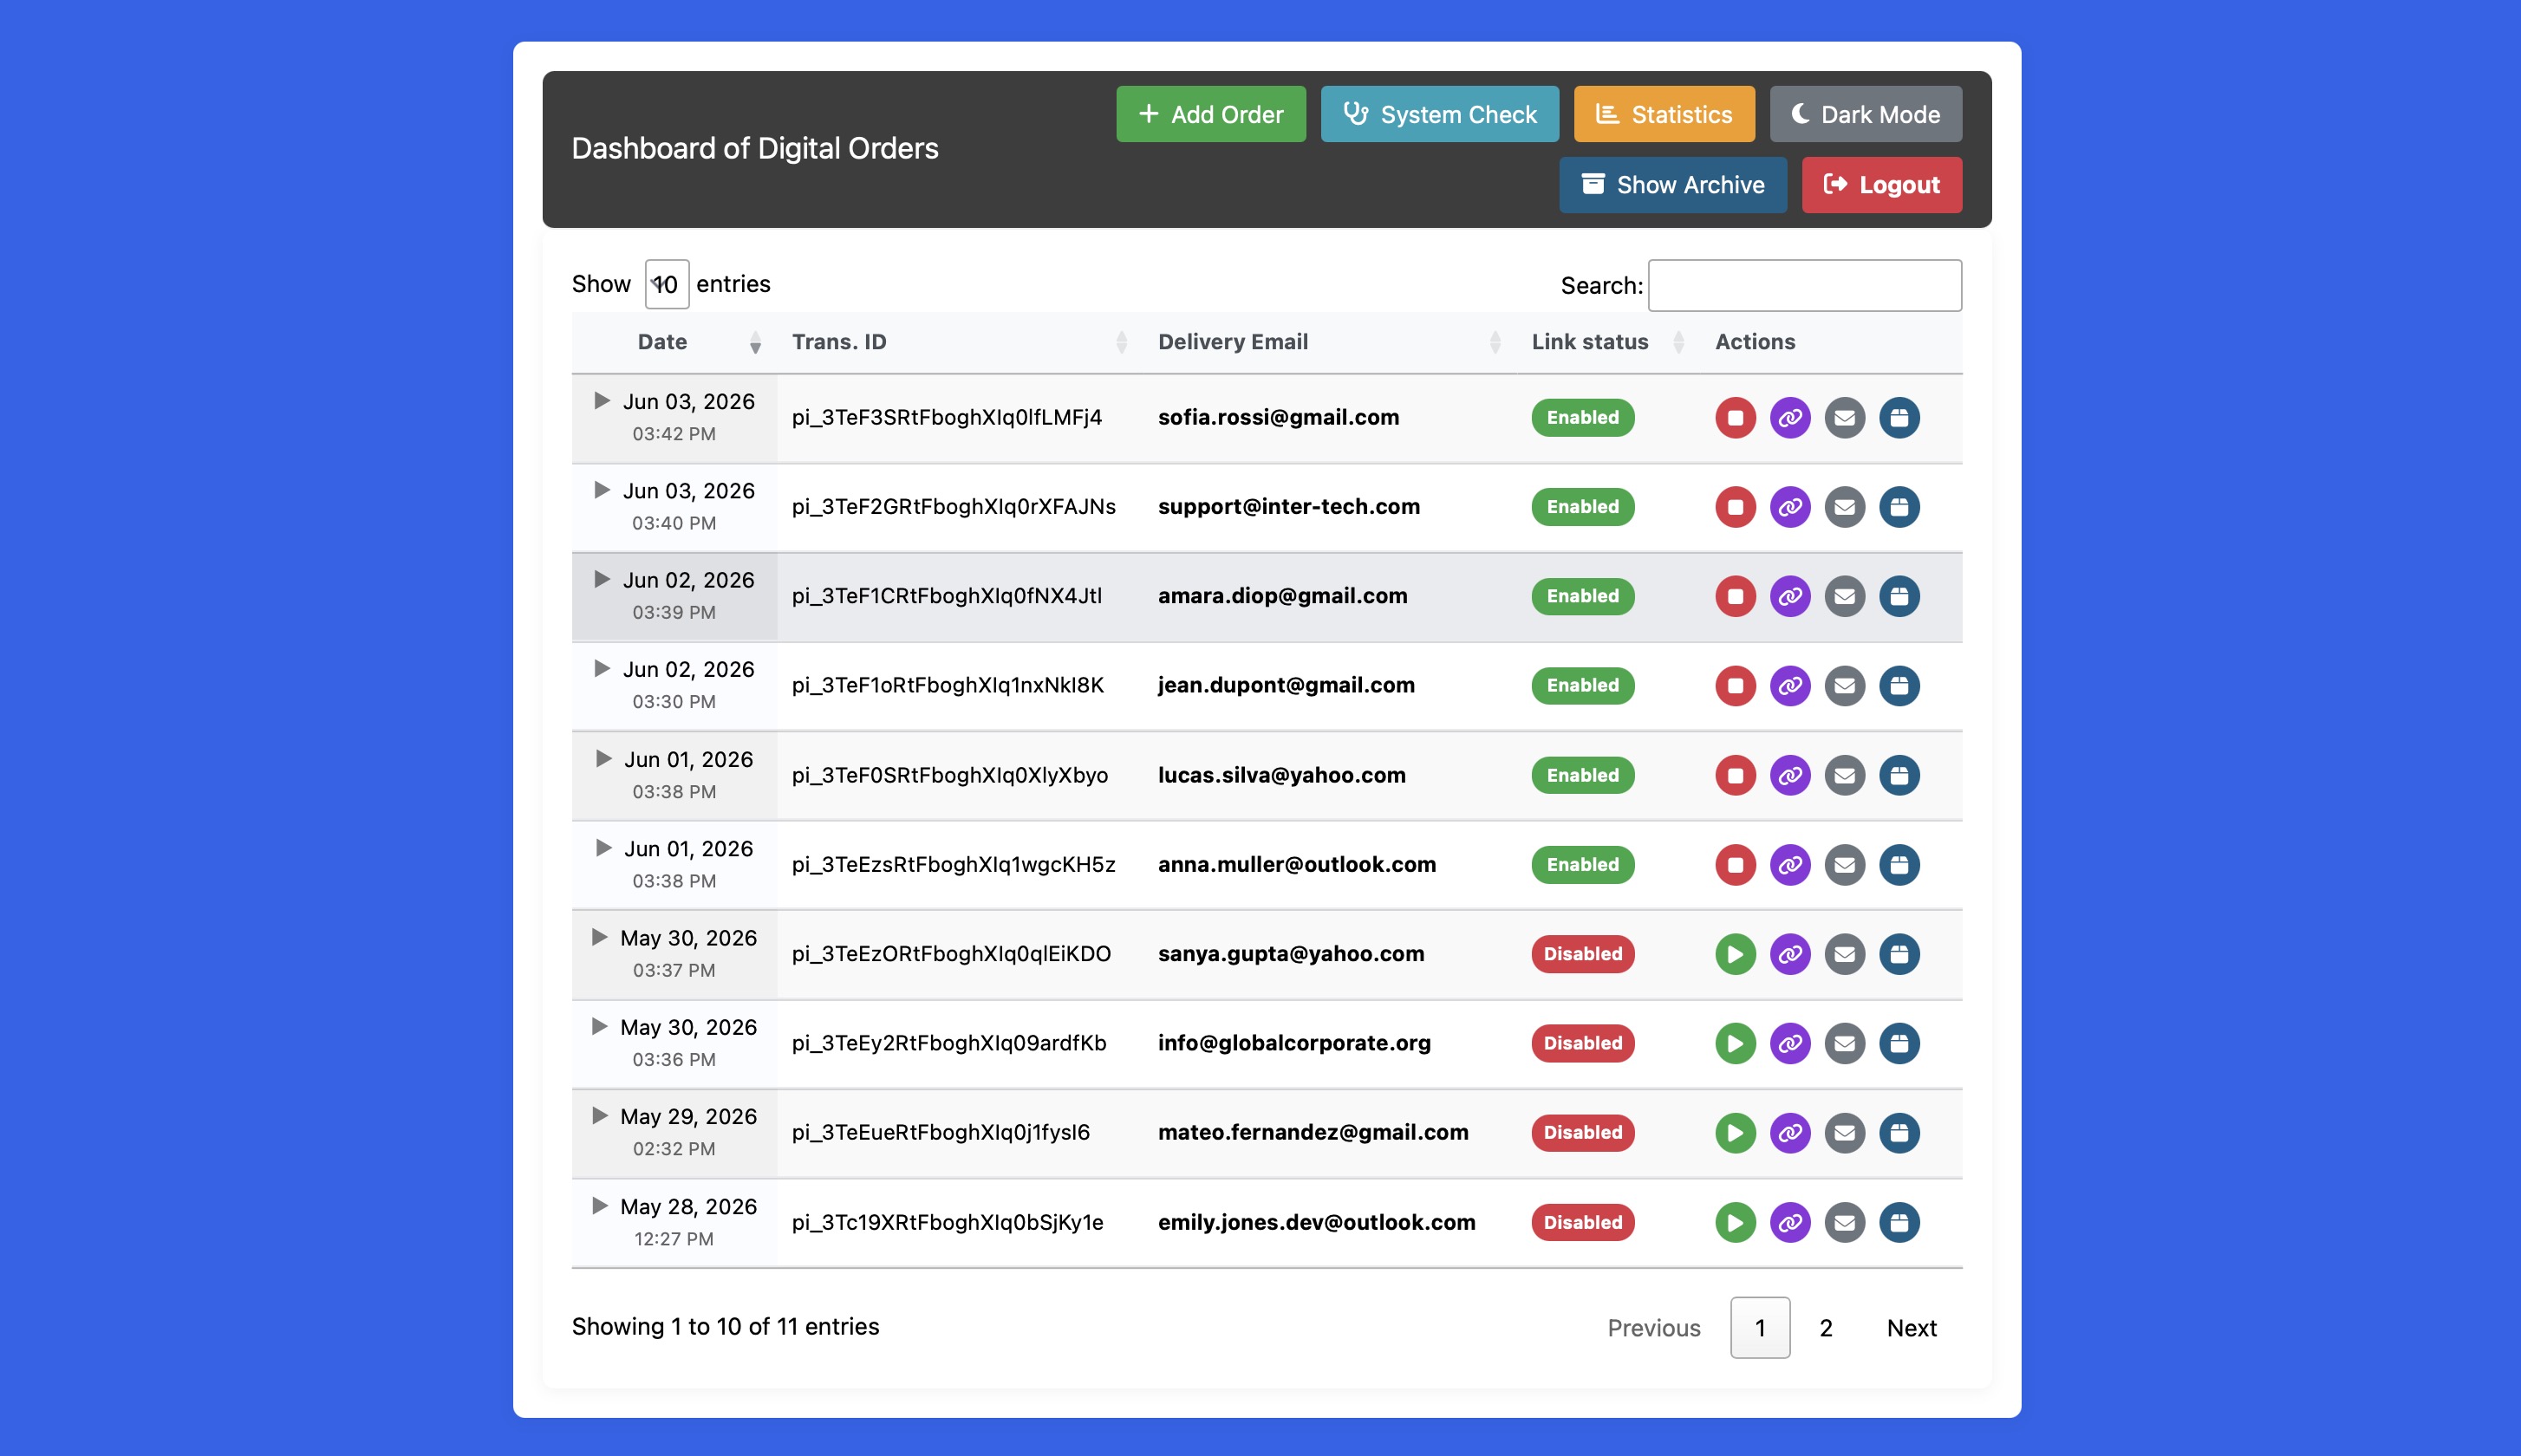
Task: Click transaction ID pi_3TeEzsRtFboghXIq1wgcKH5z
Action: coord(953,864)
